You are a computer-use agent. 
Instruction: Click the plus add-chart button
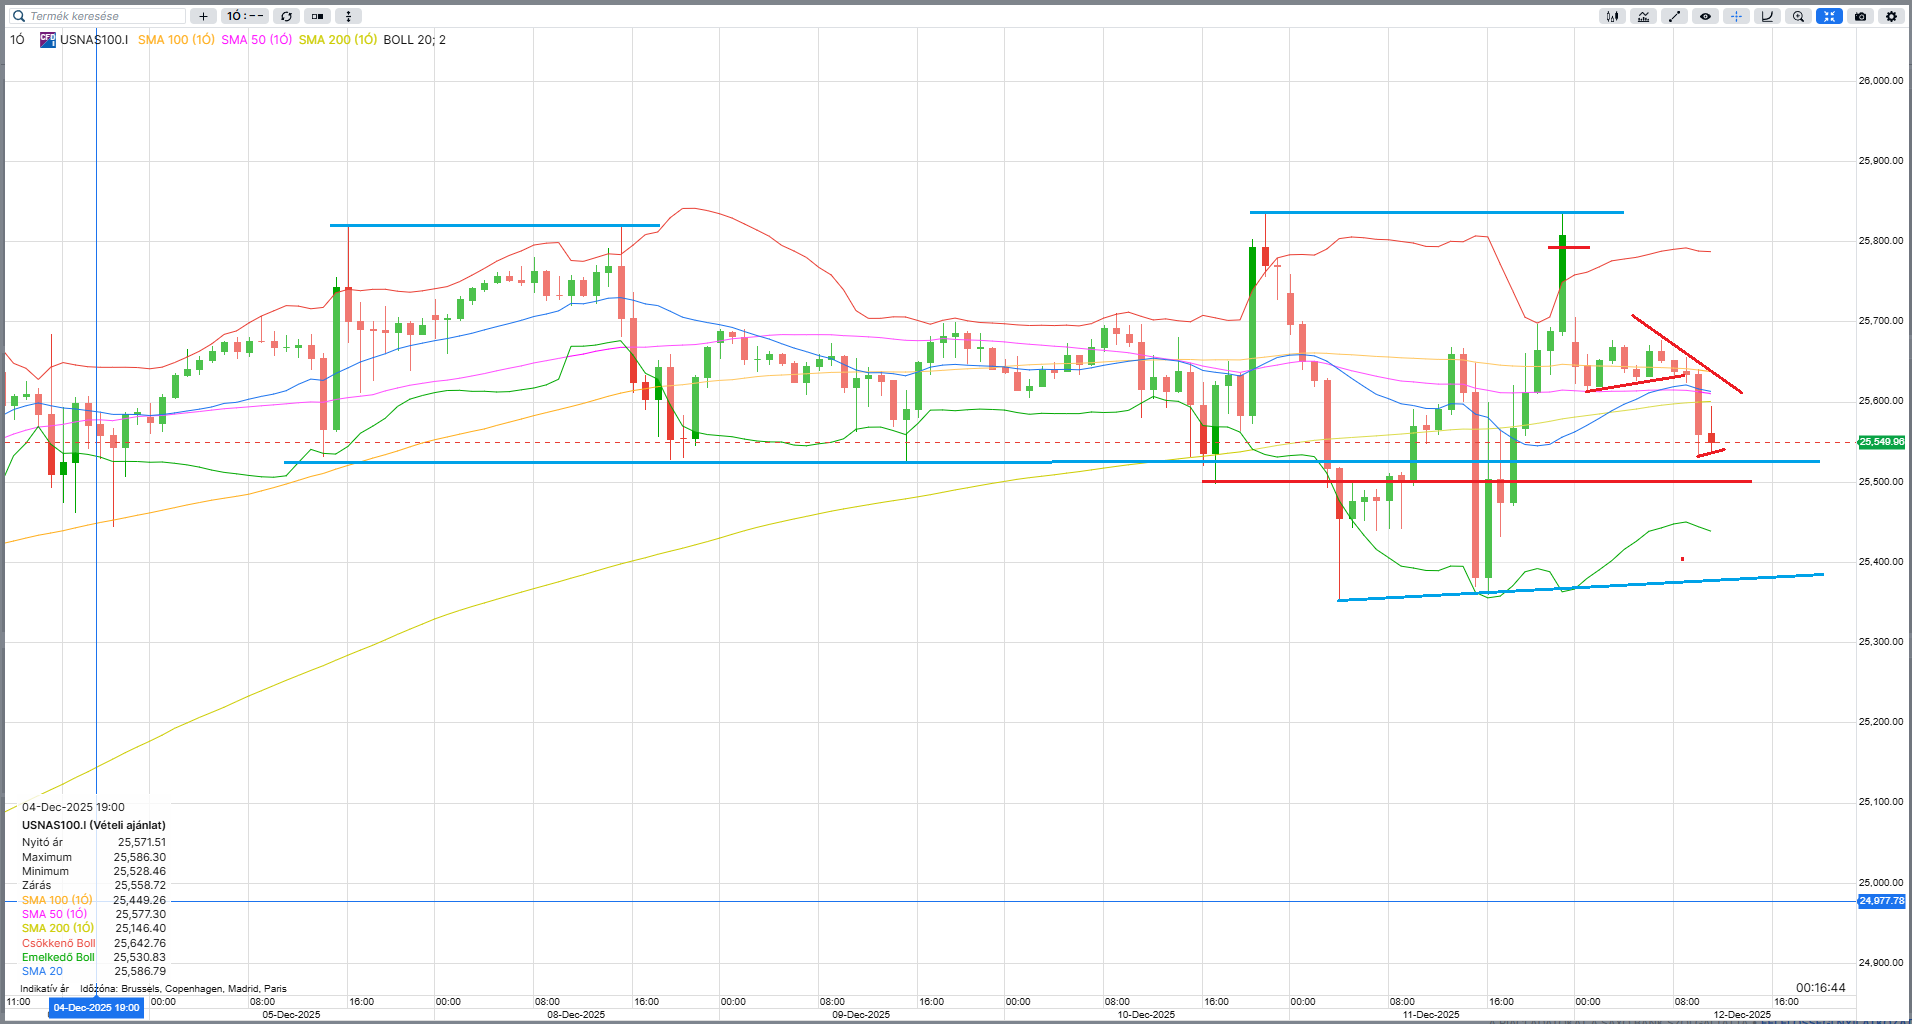(x=203, y=16)
